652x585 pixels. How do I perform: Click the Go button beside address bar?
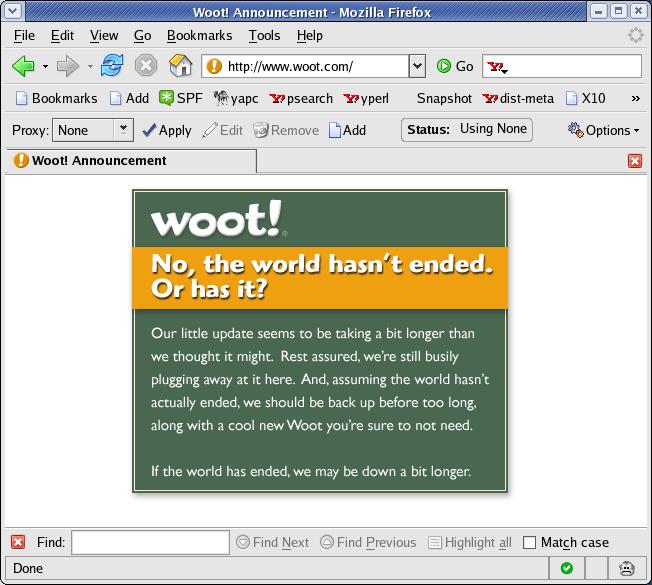pyautogui.click(x=455, y=66)
